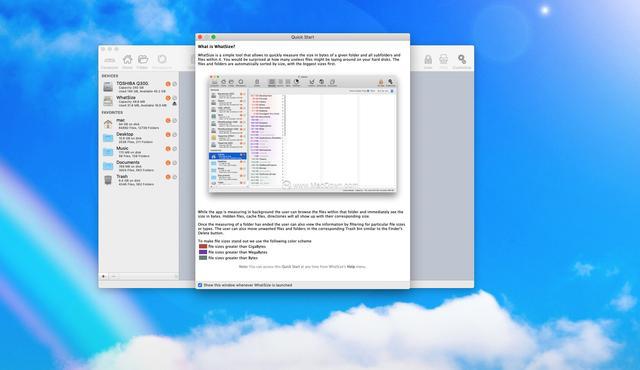This screenshot has height=370, width=640.
Task: Uncheck 'Show this window whenever WhatSize is launched'
Action: [200, 285]
